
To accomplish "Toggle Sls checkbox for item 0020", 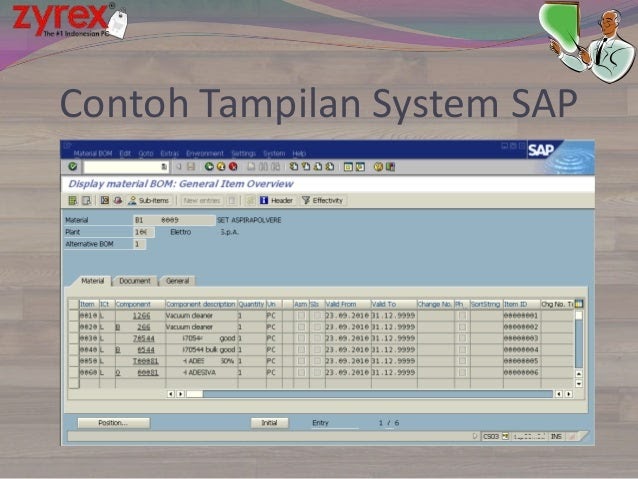I will pyautogui.click(x=317, y=327).
